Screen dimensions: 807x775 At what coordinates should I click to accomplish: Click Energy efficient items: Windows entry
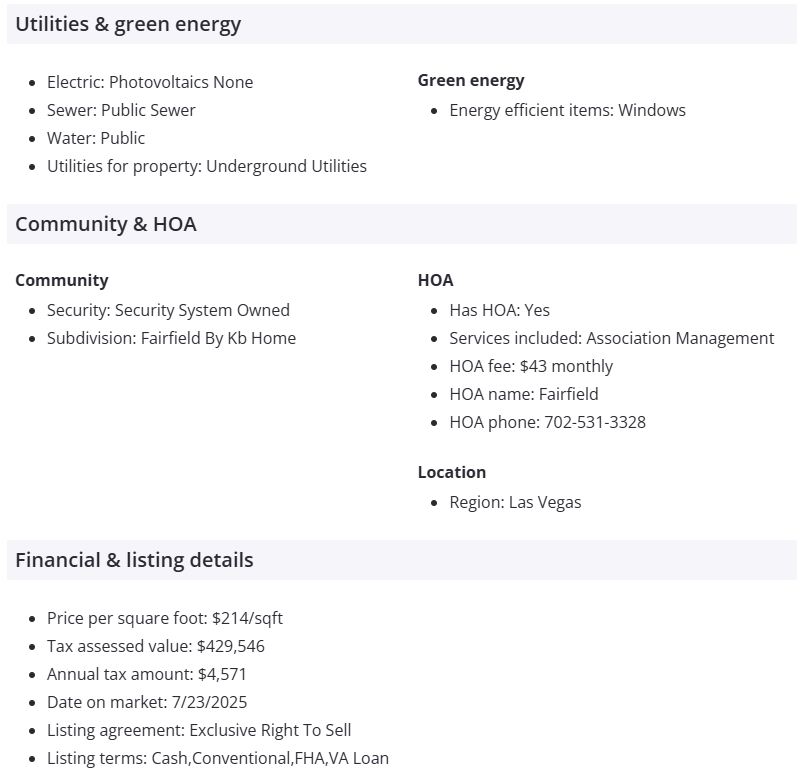coord(567,110)
